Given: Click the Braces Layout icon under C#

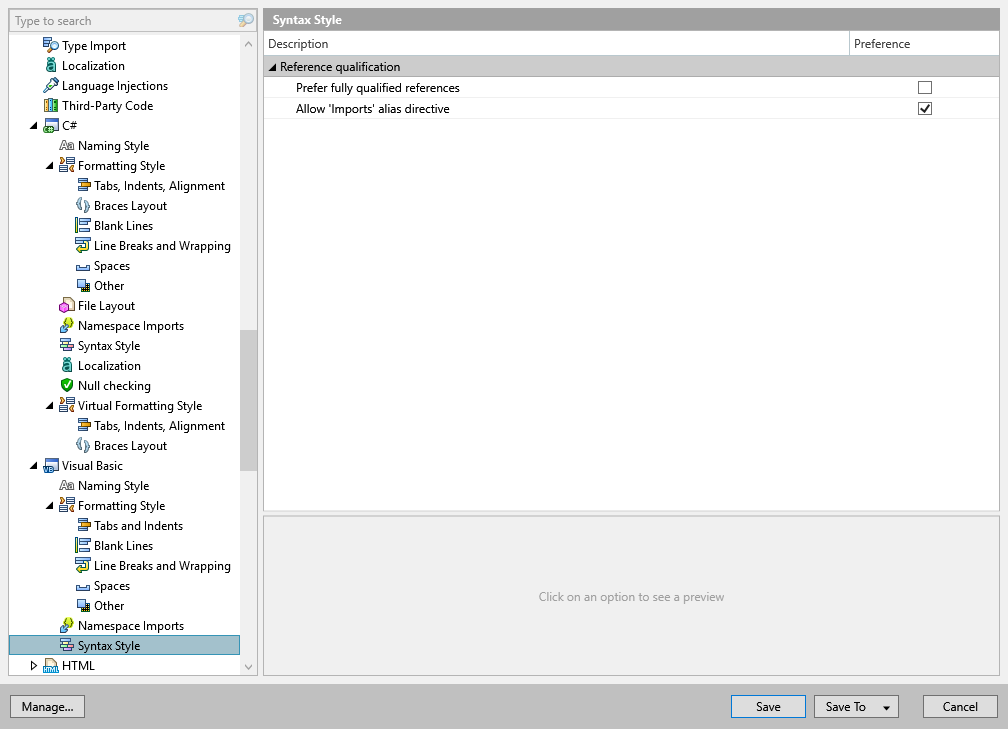Looking at the screenshot, I should point(82,205).
